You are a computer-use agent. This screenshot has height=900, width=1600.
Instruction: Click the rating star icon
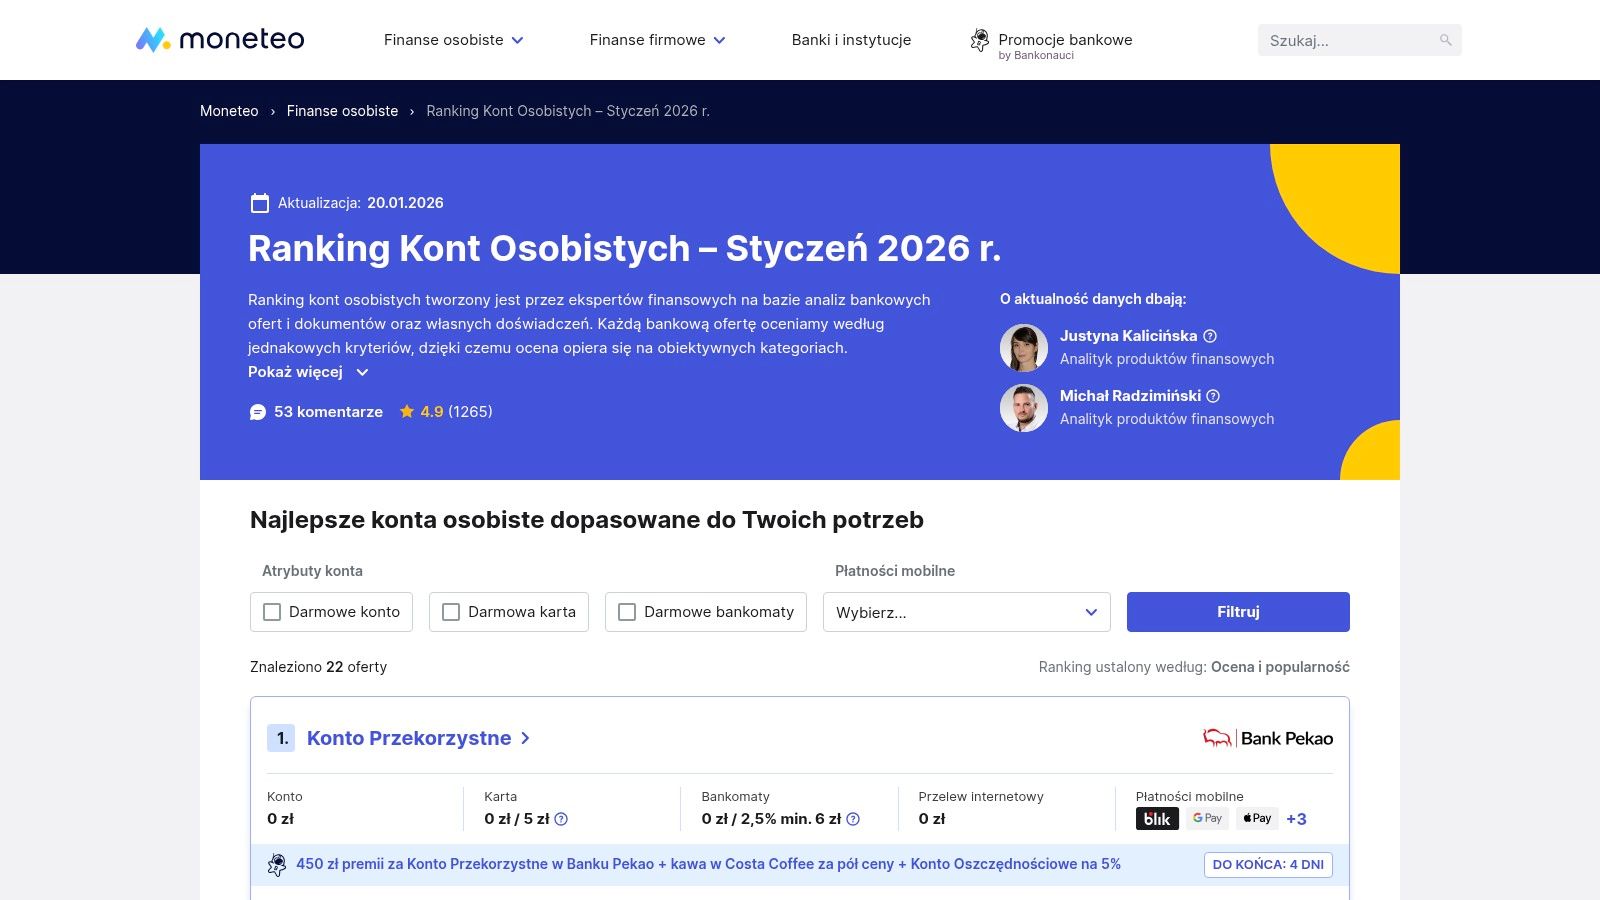pyautogui.click(x=407, y=411)
